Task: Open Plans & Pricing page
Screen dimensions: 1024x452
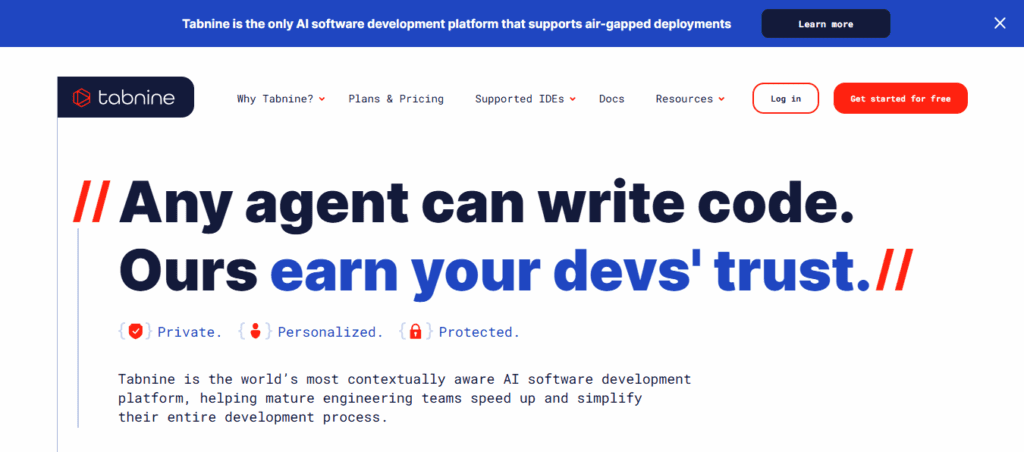Action: tap(396, 99)
